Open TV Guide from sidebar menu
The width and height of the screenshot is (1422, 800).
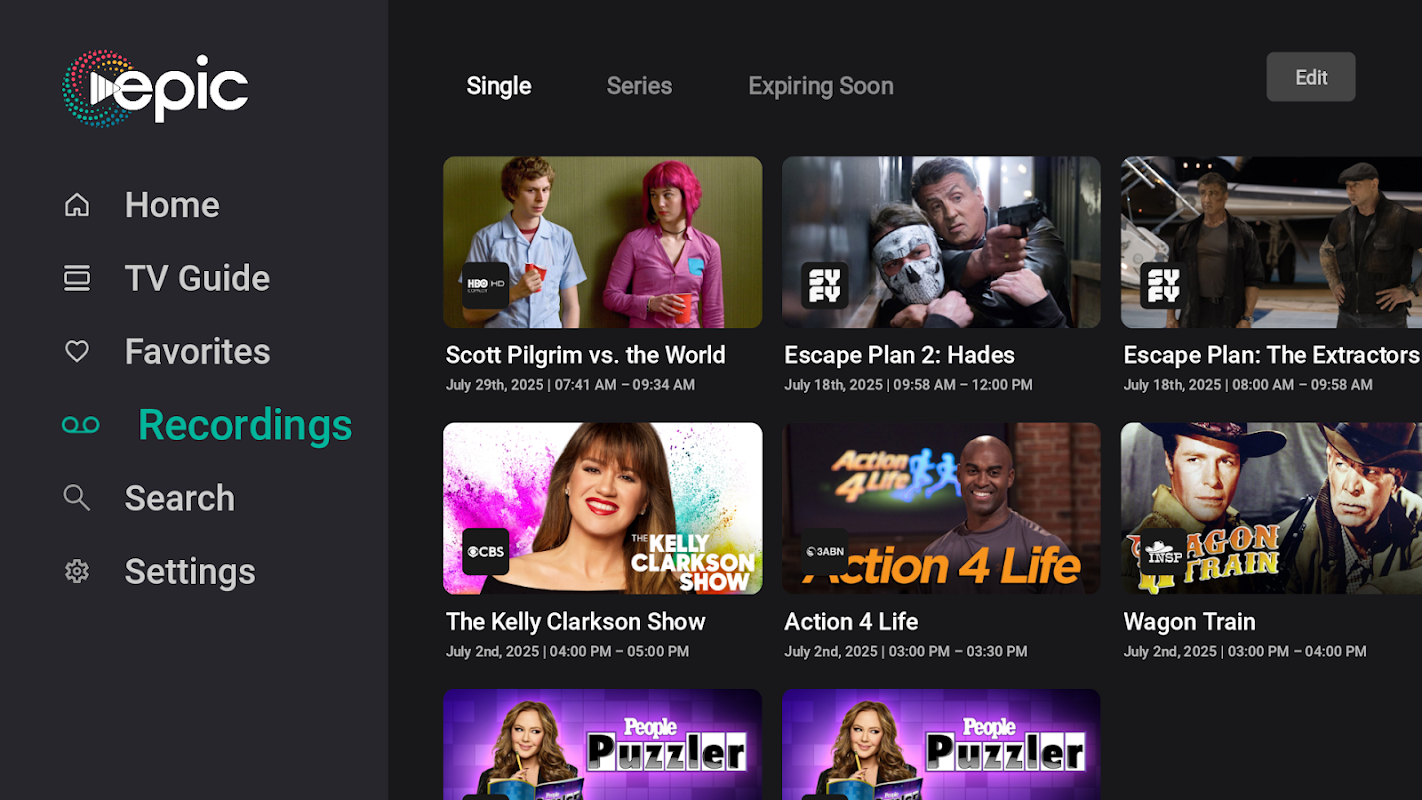click(x=197, y=278)
